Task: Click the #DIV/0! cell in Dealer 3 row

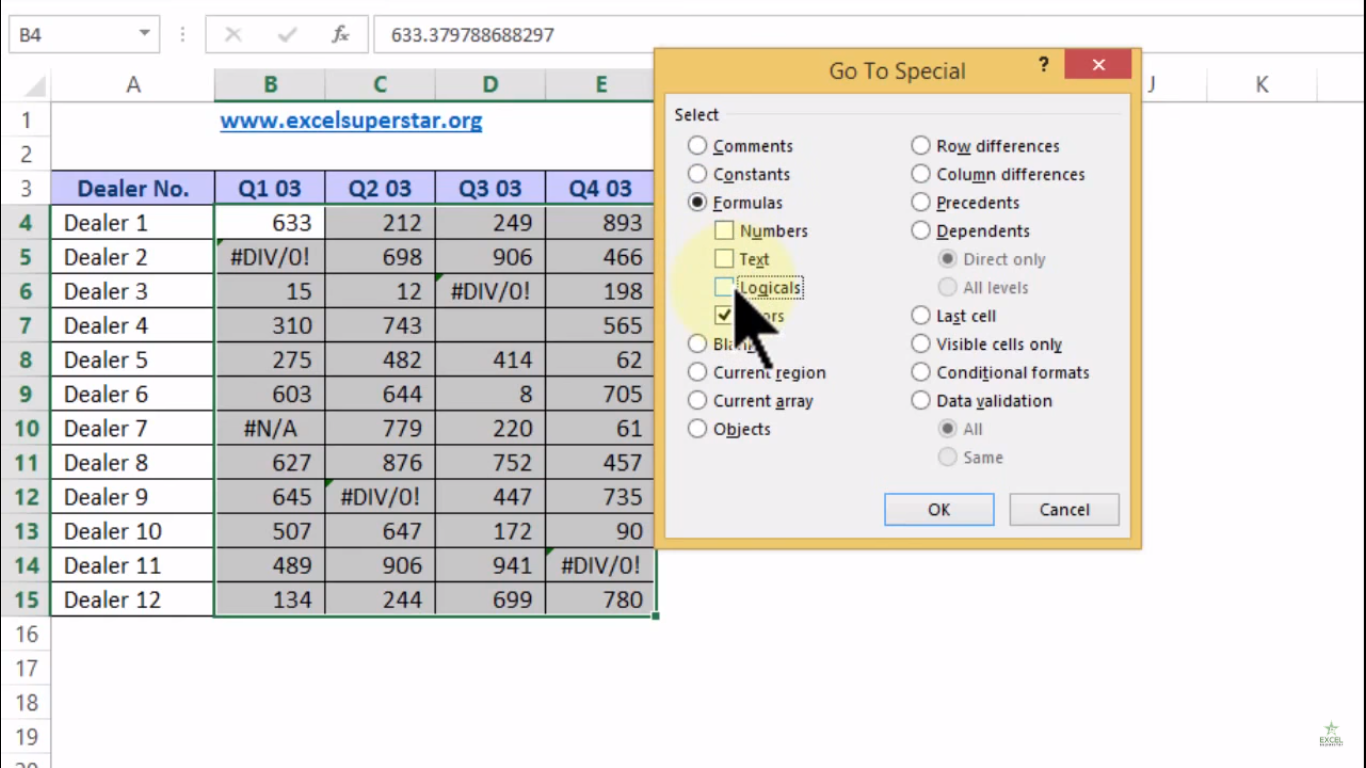Action: tap(490, 291)
